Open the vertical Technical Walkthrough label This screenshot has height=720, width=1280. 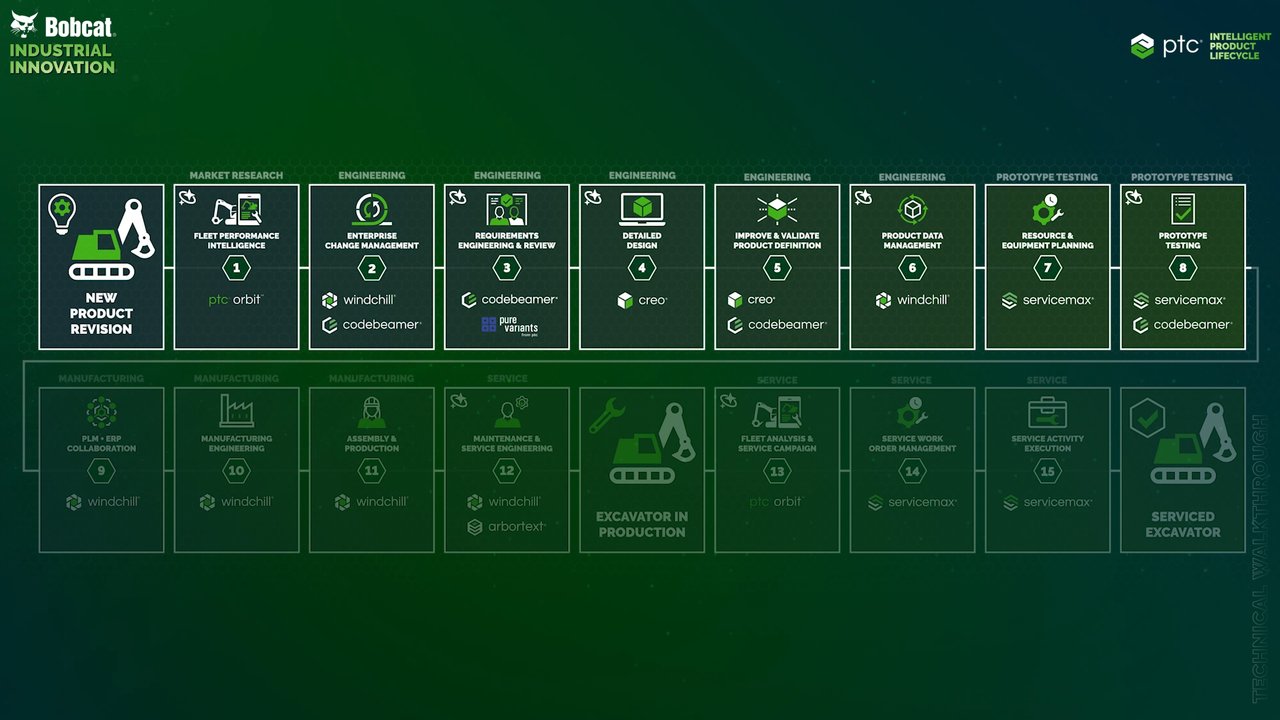(x=1259, y=557)
